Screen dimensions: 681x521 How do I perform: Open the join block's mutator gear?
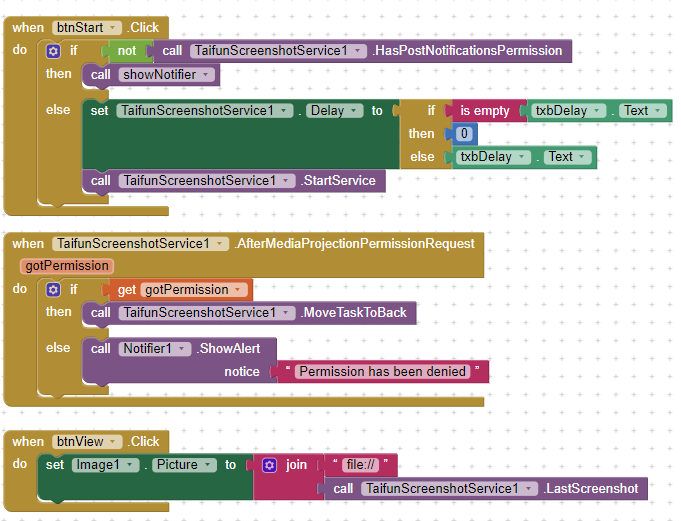[x=270, y=465]
